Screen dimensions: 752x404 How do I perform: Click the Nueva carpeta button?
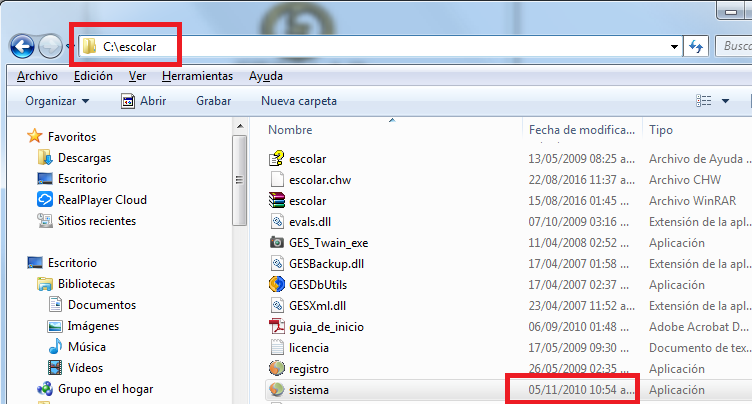[x=298, y=101]
